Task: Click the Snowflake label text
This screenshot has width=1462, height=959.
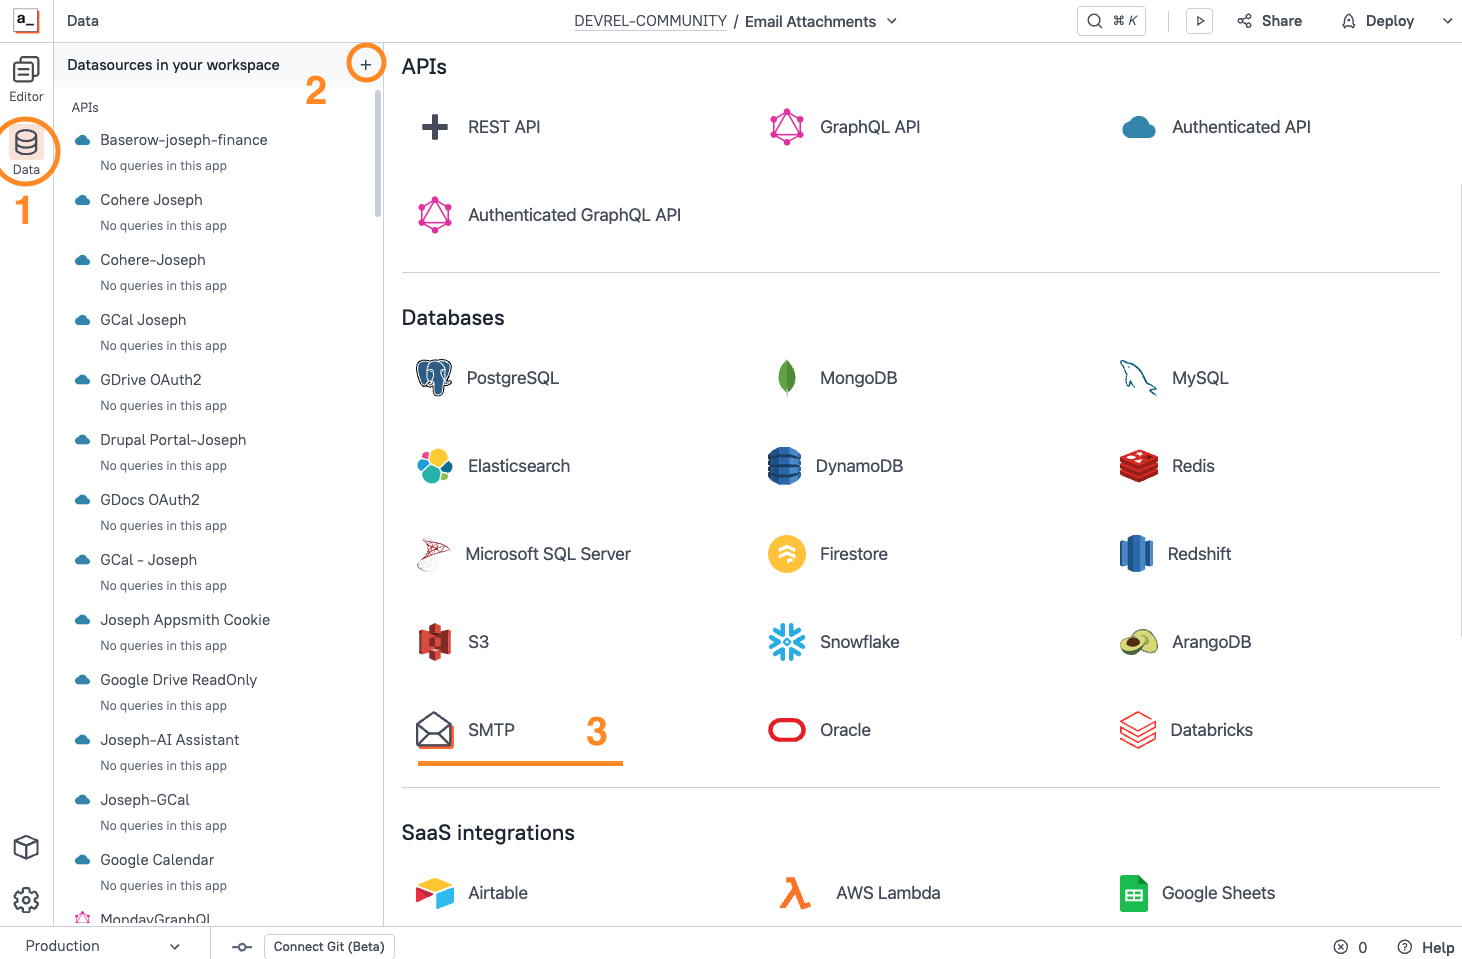Action: (x=859, y=642)
